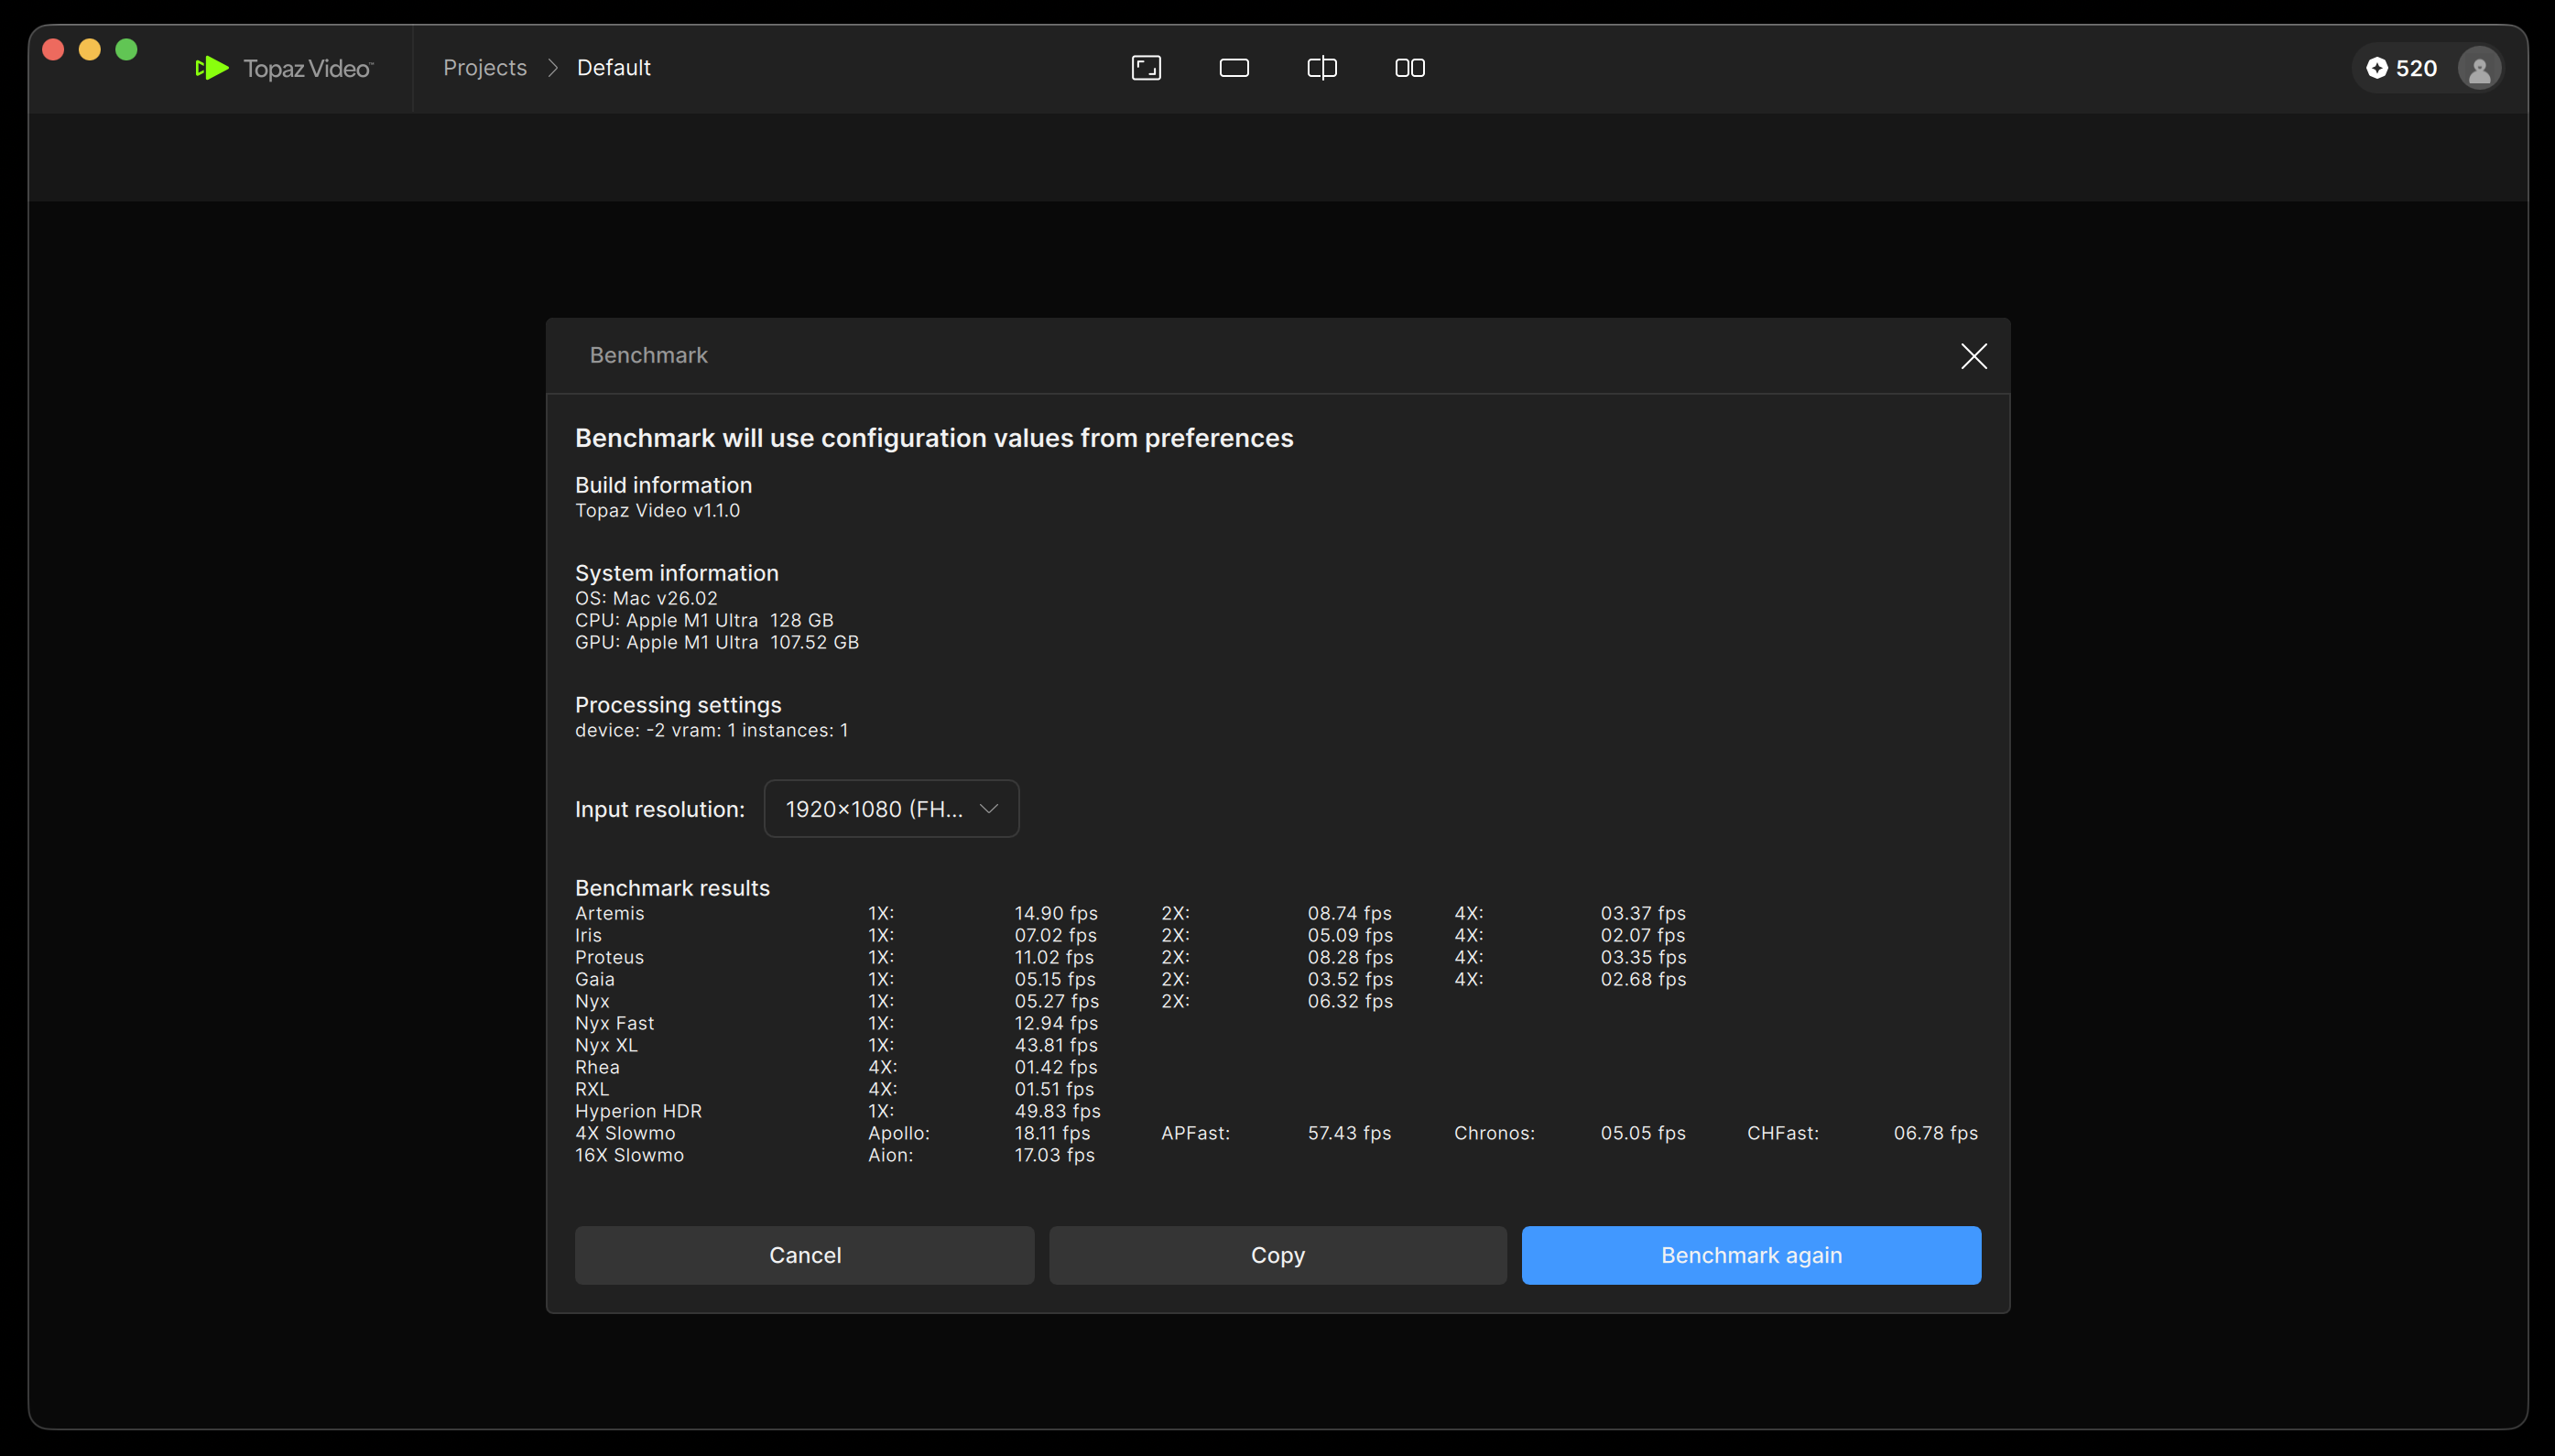Go to Projects in breadcrumb
Image resolution: width=2555 pixels, height=1456 pixels.
point(485,68)
